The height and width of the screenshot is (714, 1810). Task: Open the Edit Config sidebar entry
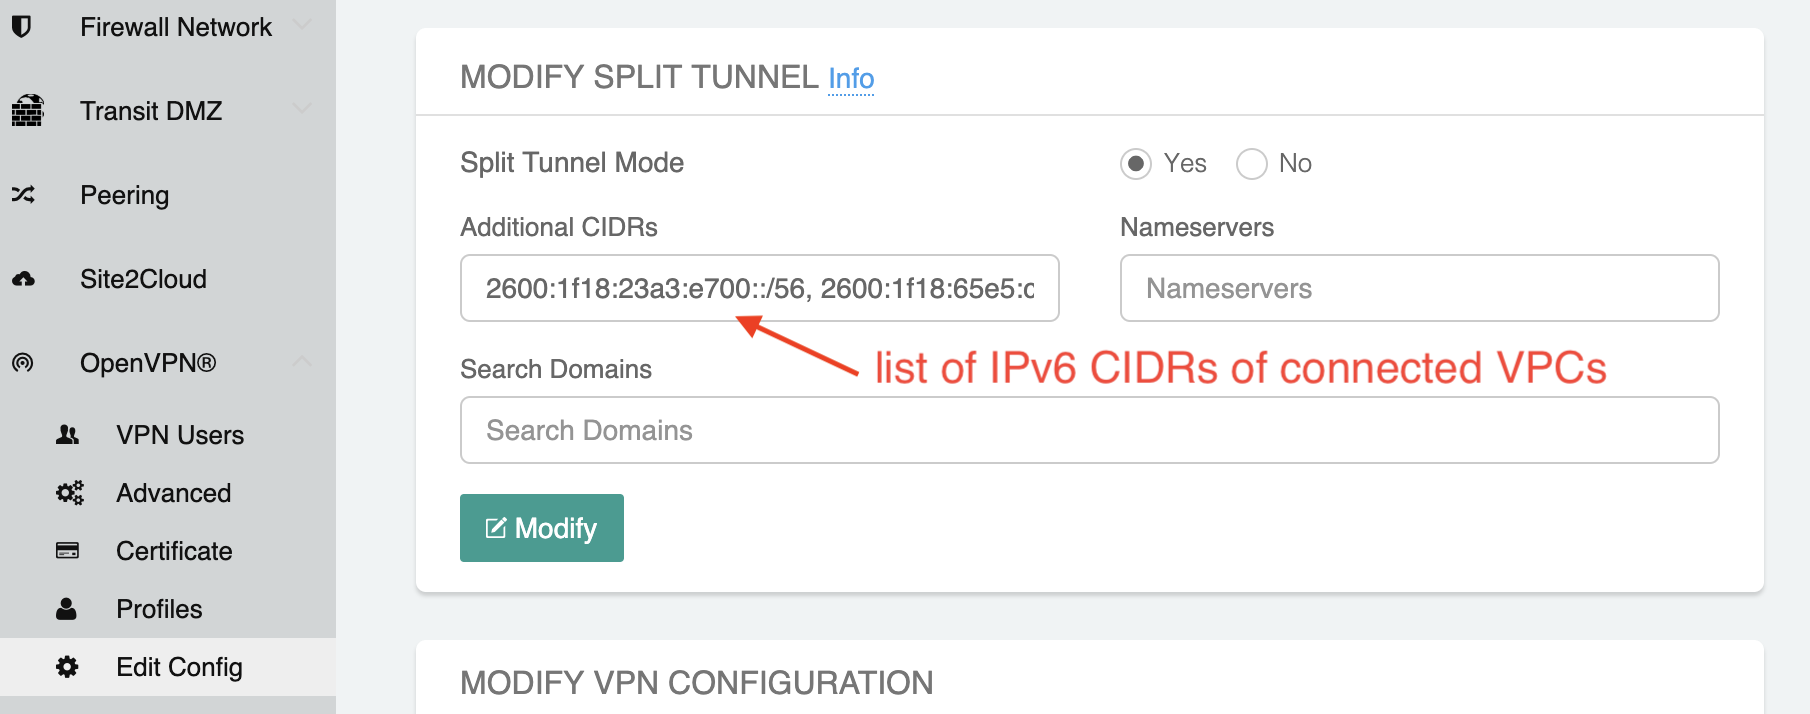[178, 666]
